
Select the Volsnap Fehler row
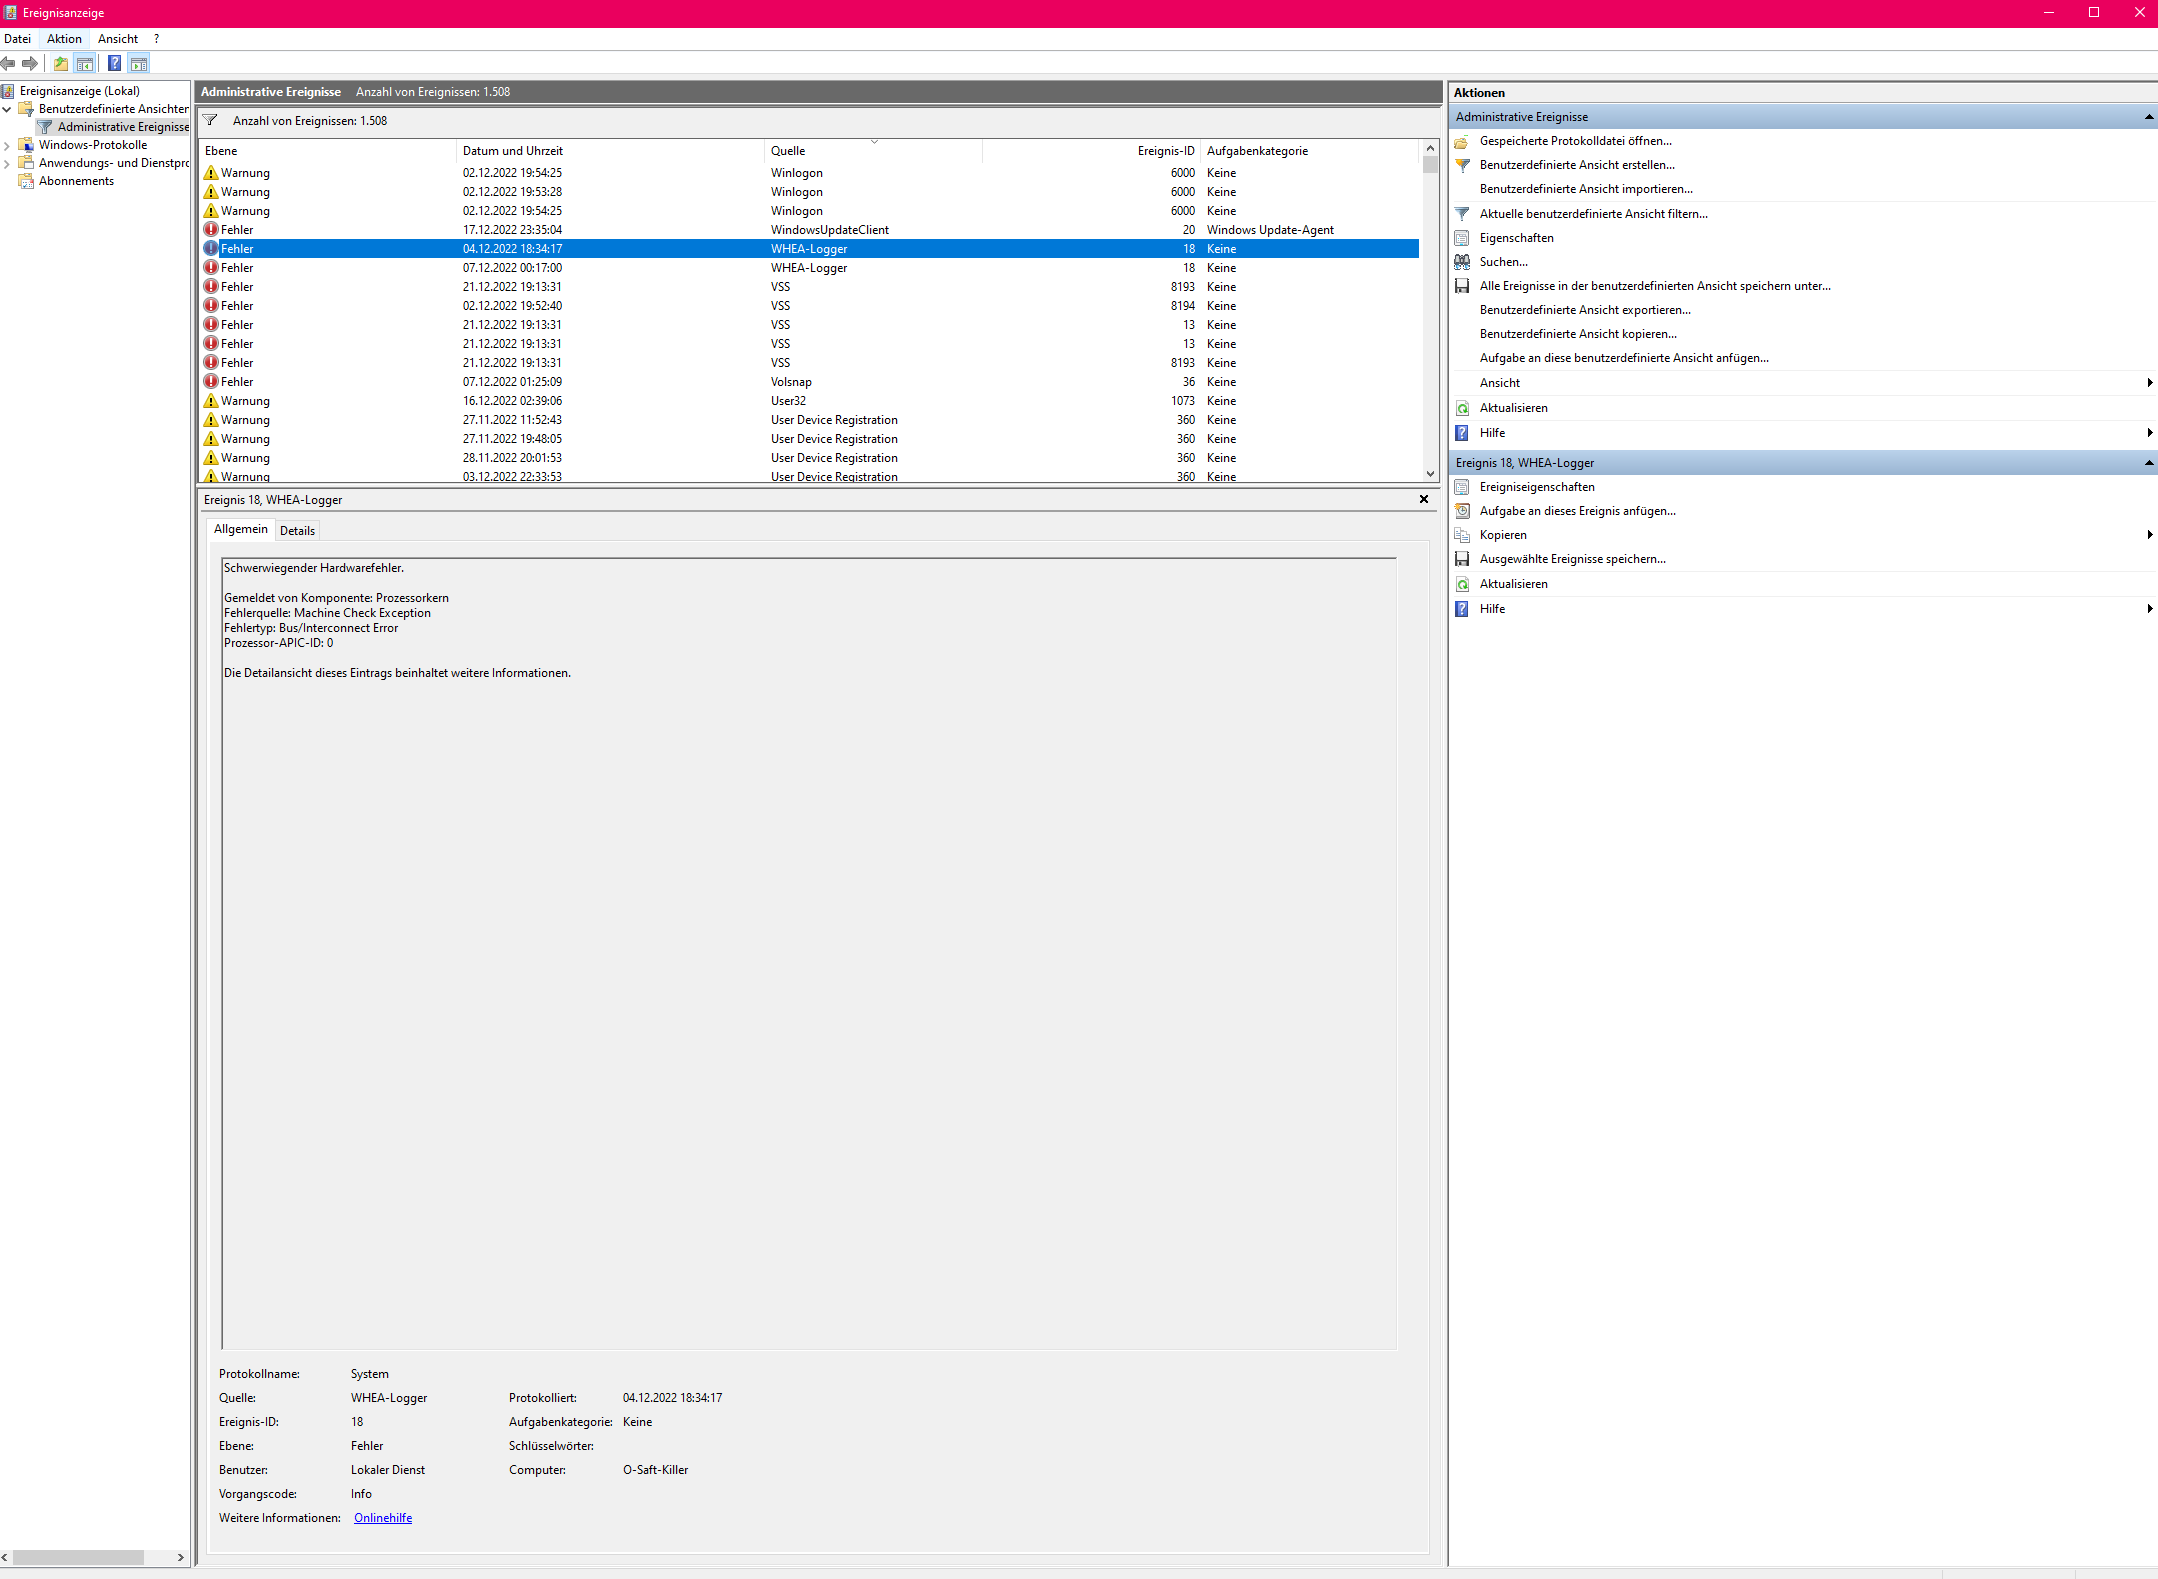tap(809, 382)
